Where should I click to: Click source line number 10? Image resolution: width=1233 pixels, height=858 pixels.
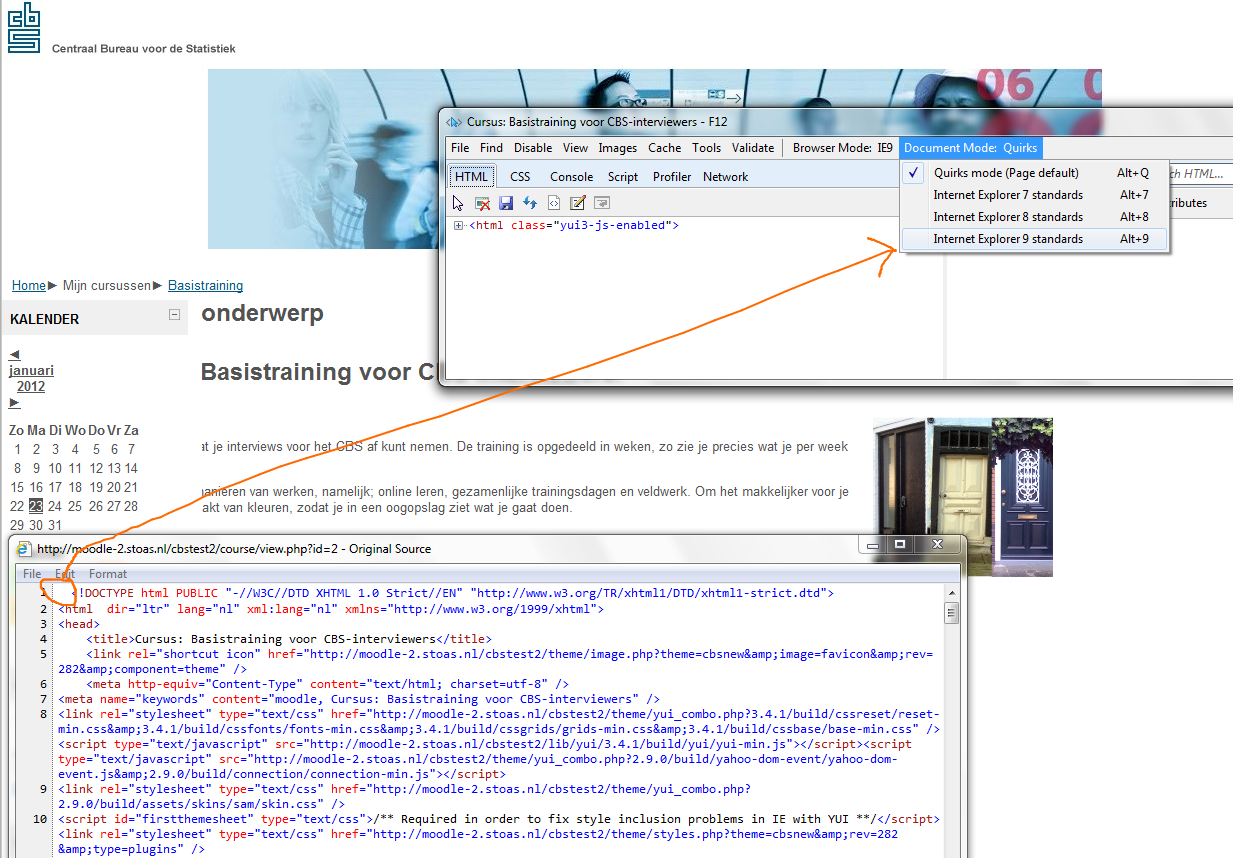click(x=40, y=819)
